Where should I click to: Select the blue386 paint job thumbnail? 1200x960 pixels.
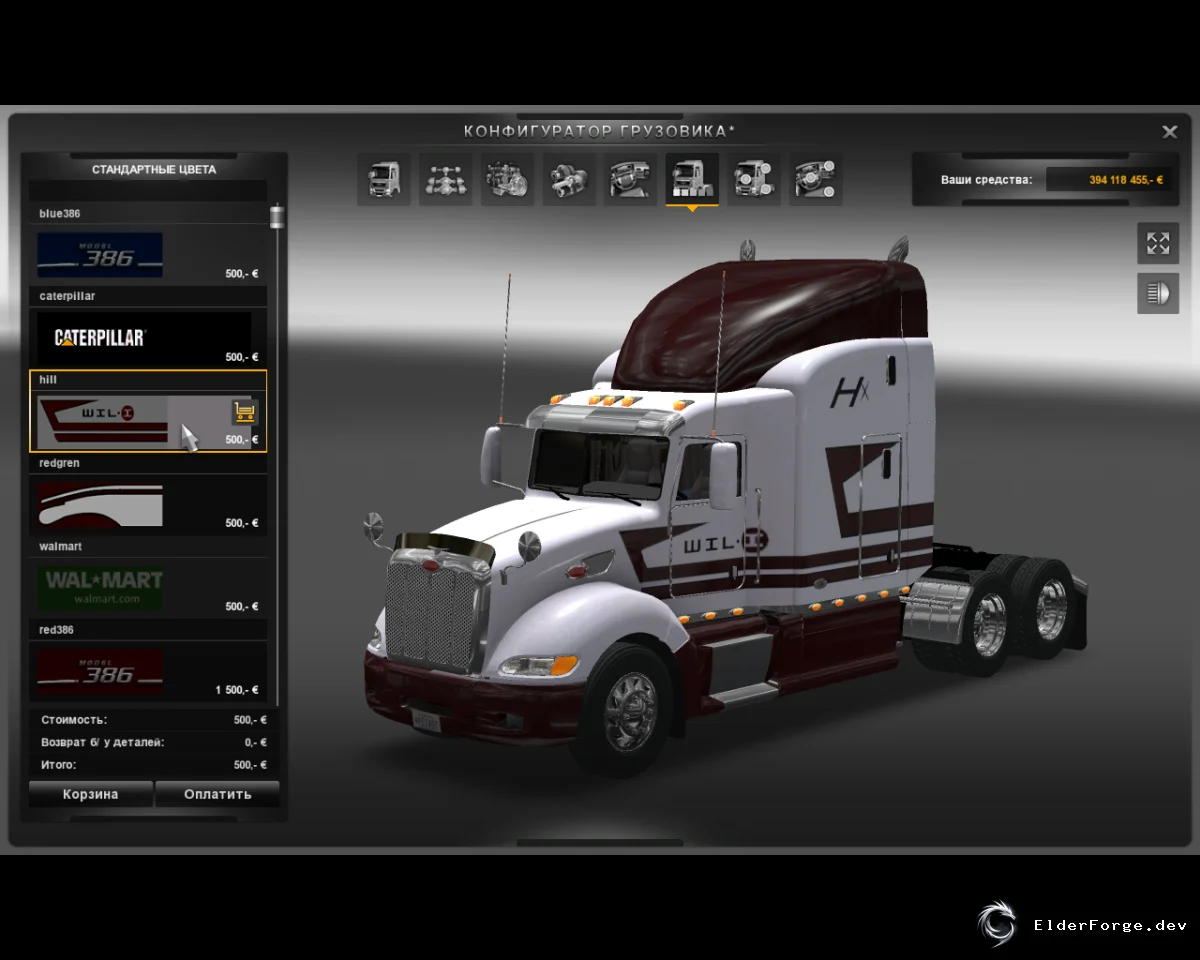[100, 255]
